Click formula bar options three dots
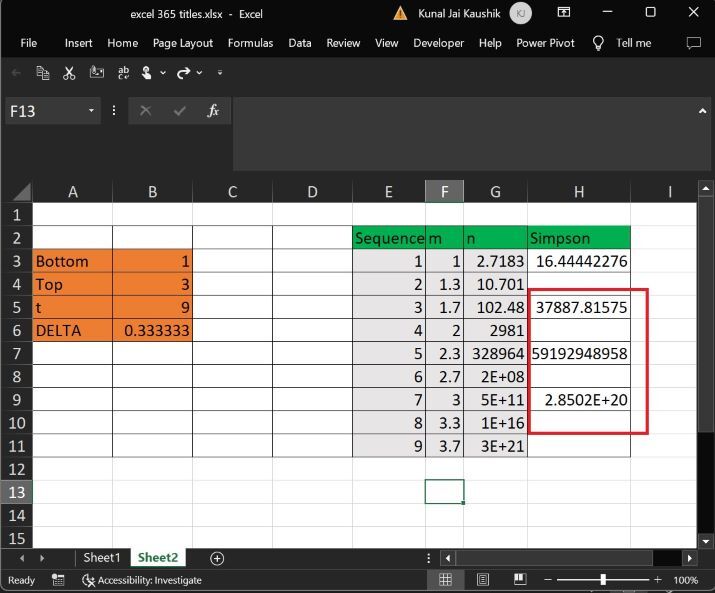The image size is (715, 593). point(114,110)
